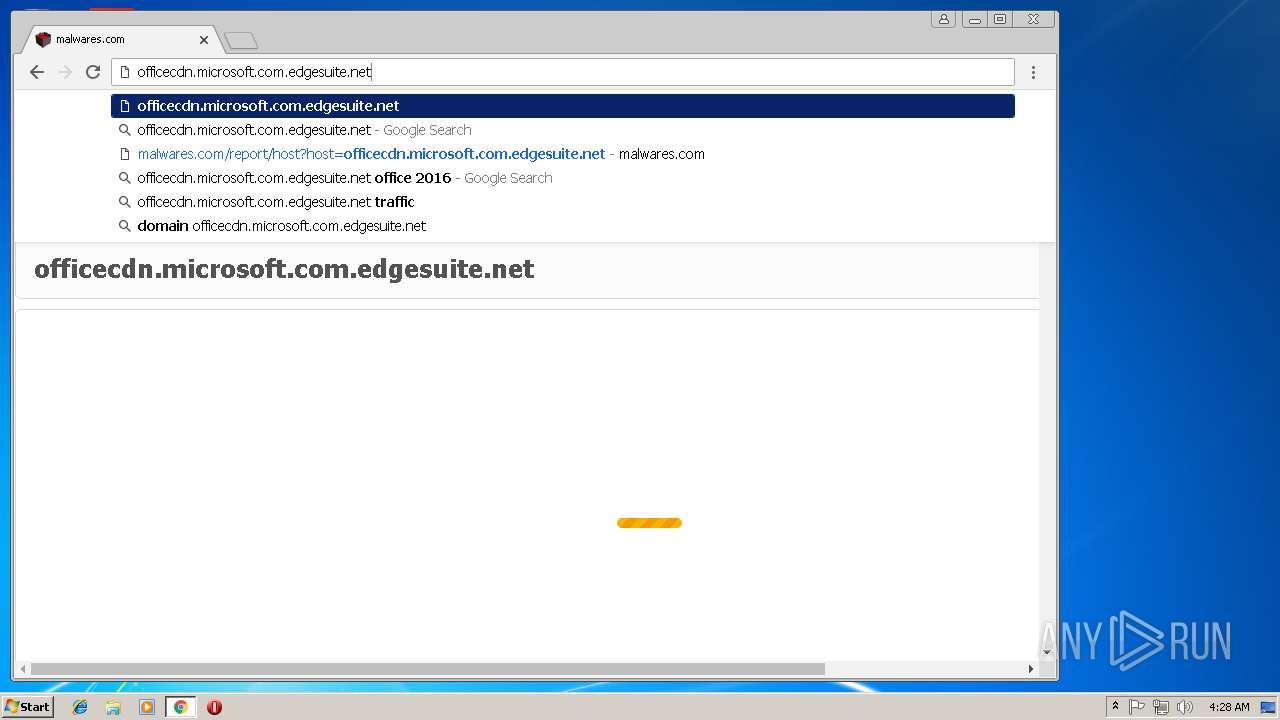Close the malwares.com tab

click(204, 40)
